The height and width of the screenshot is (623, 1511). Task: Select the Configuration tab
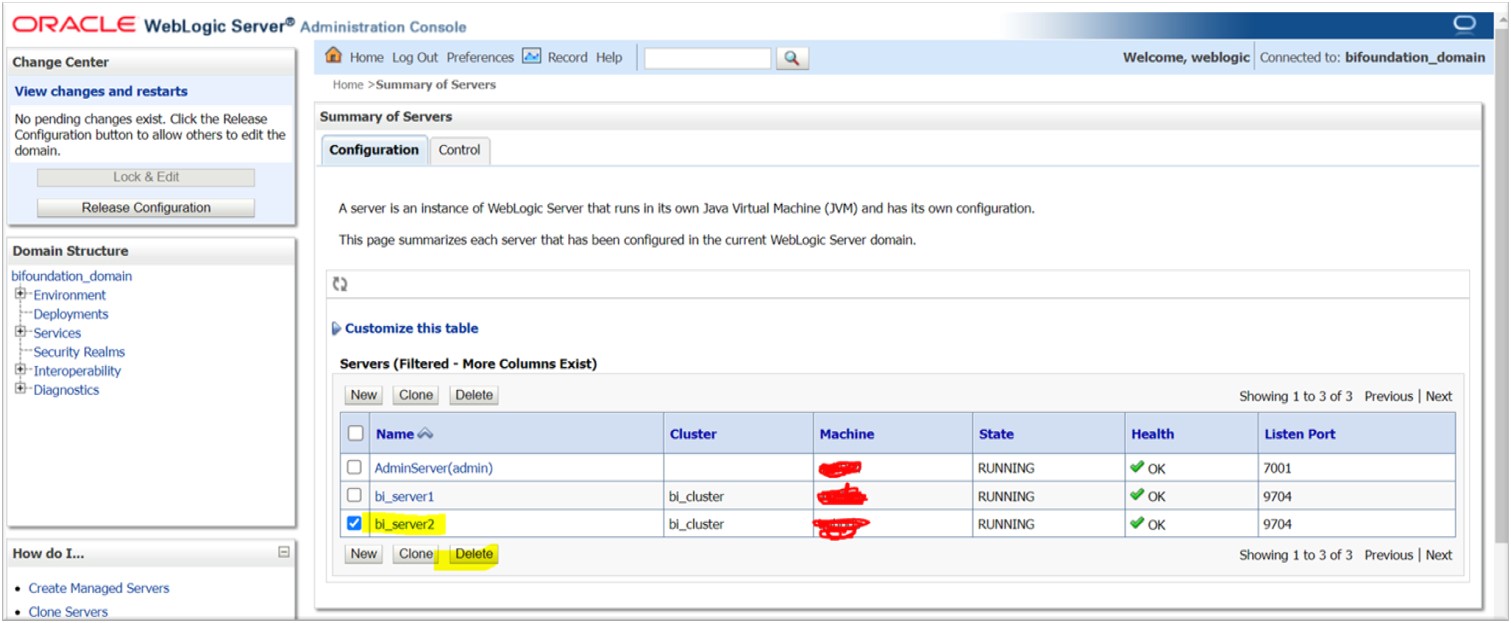pos(374,150)
